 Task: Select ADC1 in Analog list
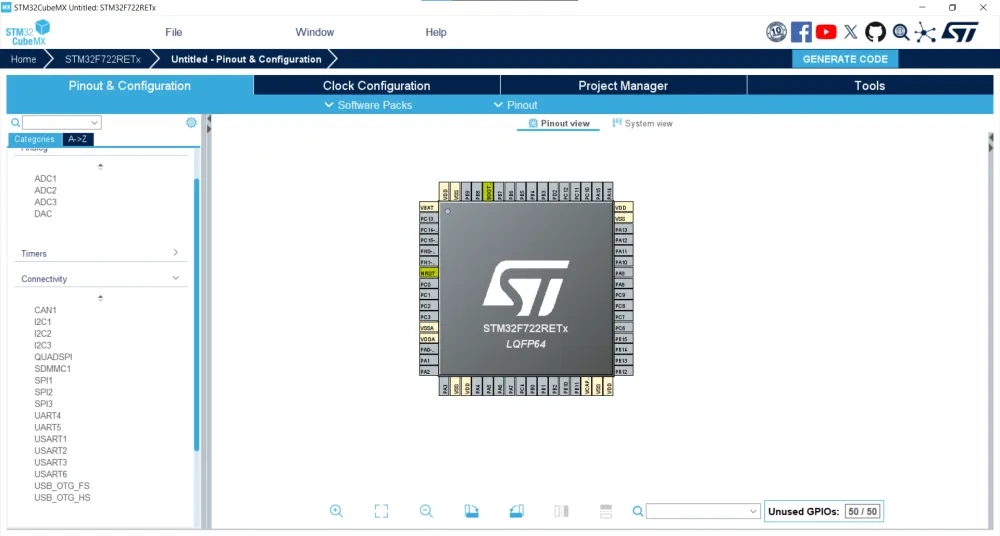[45, 179]
